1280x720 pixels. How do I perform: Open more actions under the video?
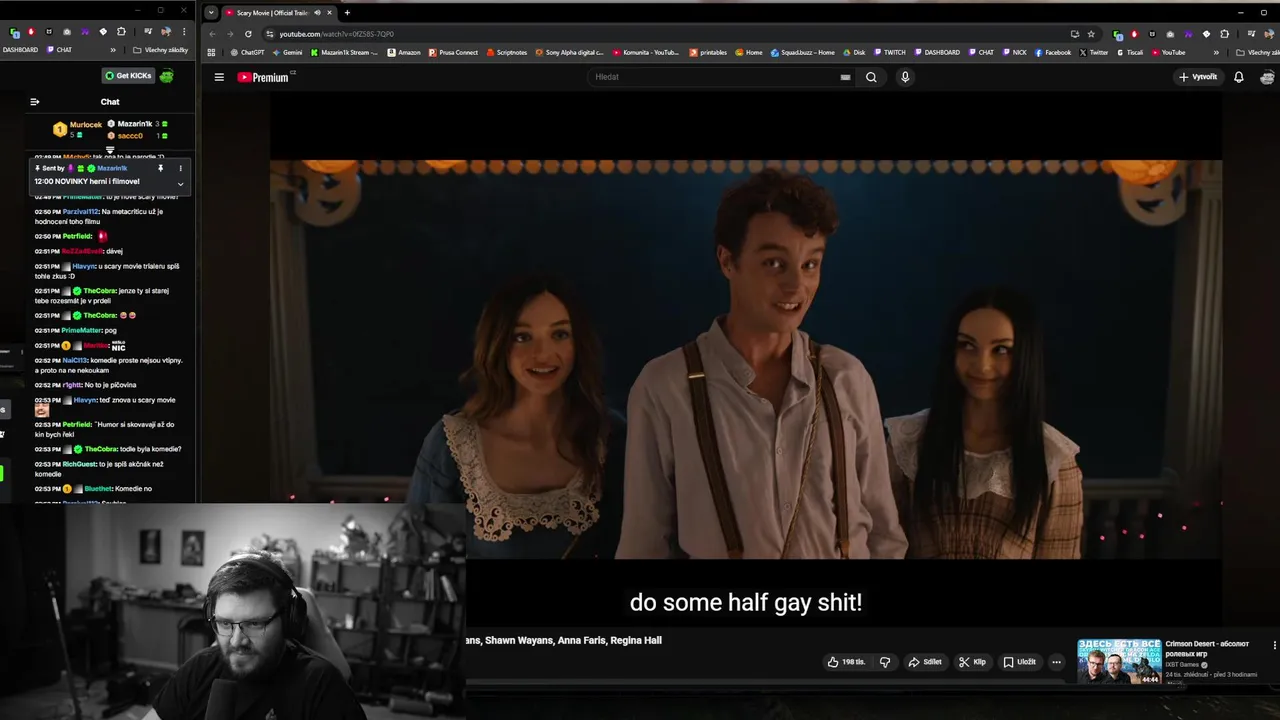(1056, 662)
